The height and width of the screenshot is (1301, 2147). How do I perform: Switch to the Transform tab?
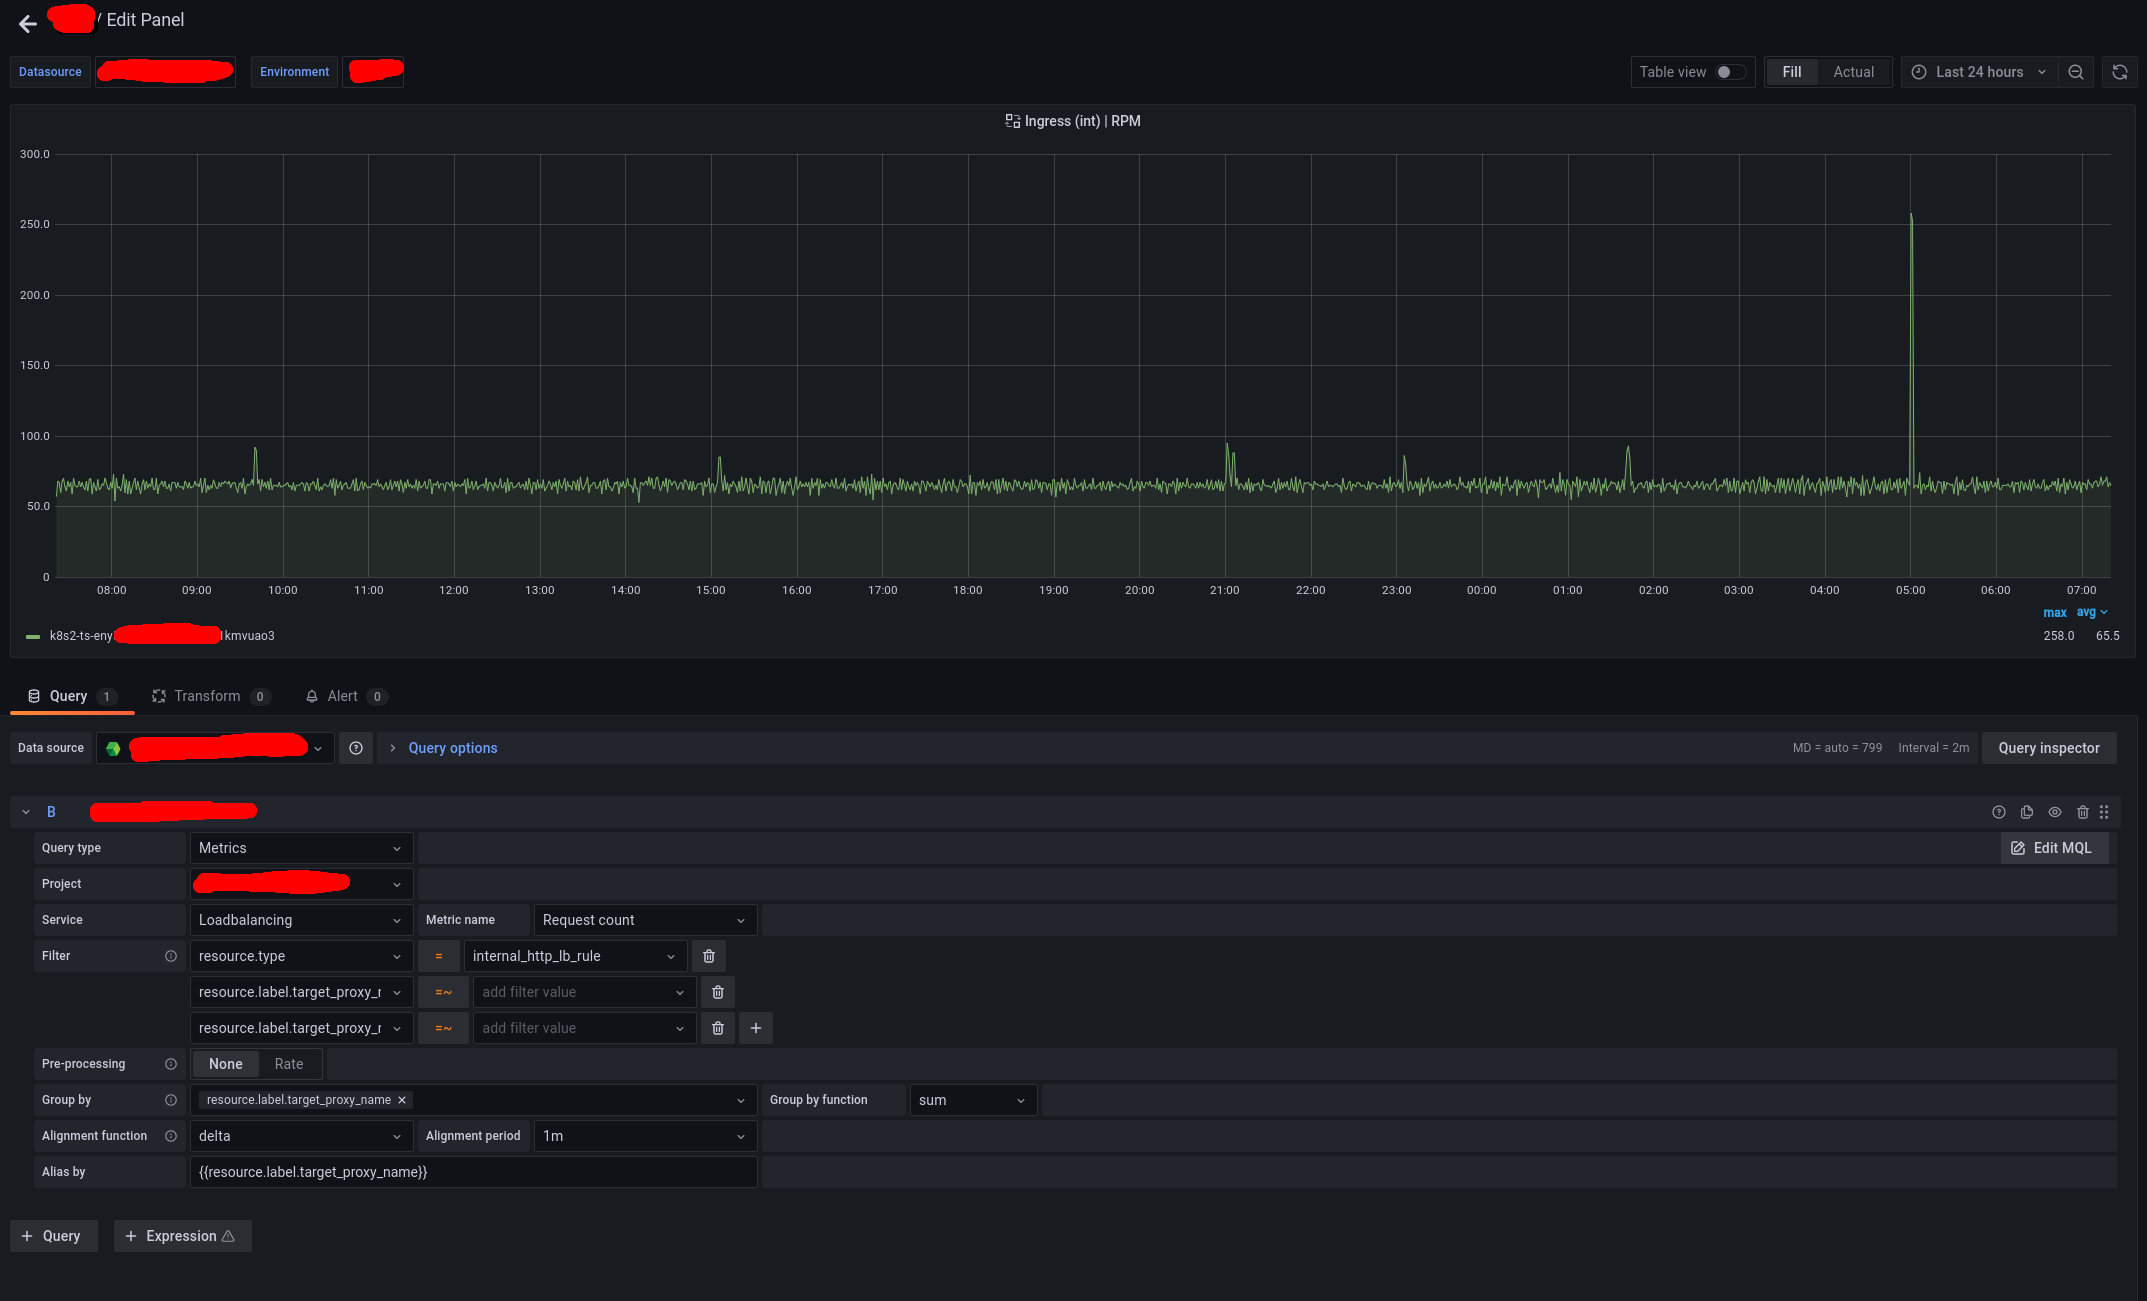[206, 696]
